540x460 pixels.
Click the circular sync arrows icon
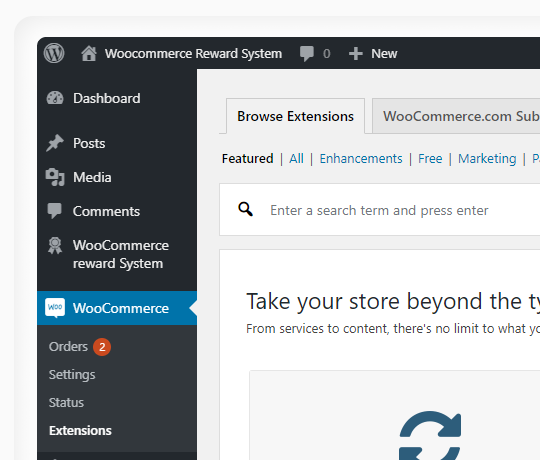430,436
